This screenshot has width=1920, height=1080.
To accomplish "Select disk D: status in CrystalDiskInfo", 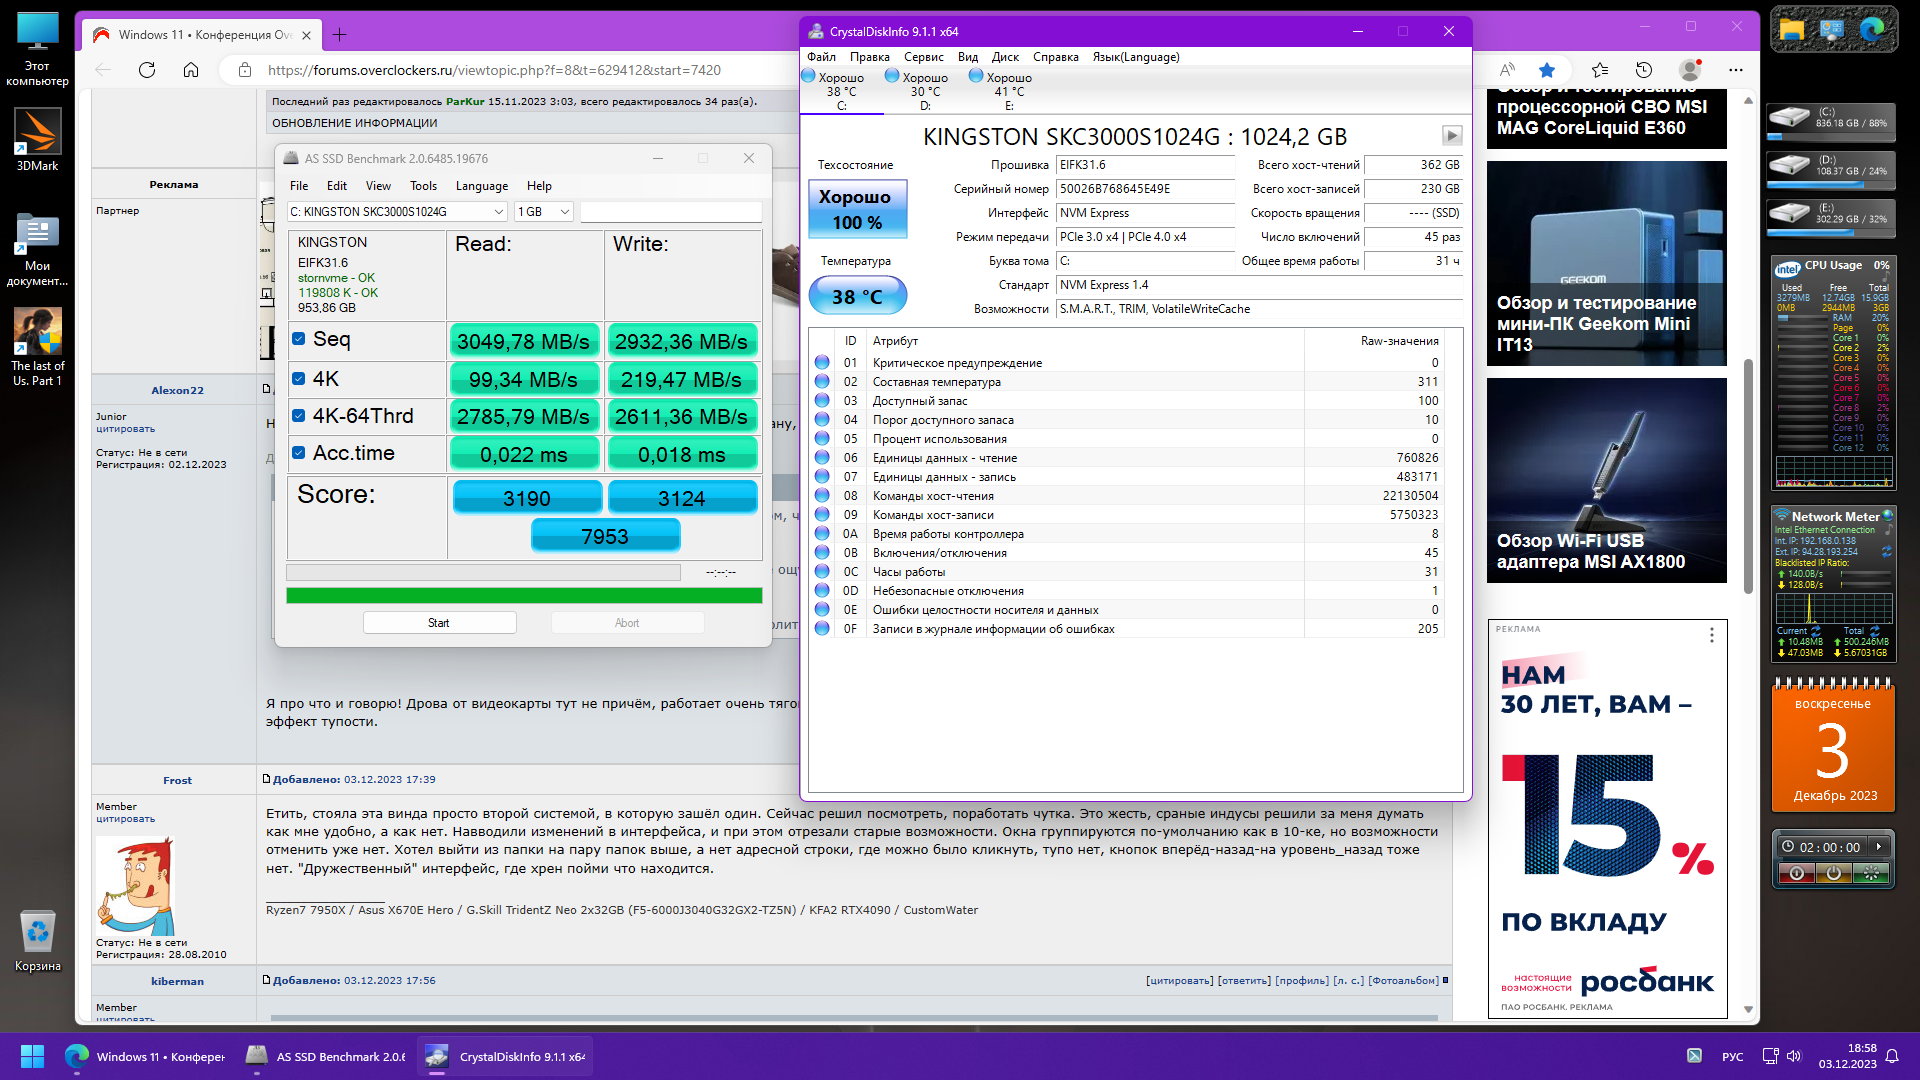I will point(925,90).
